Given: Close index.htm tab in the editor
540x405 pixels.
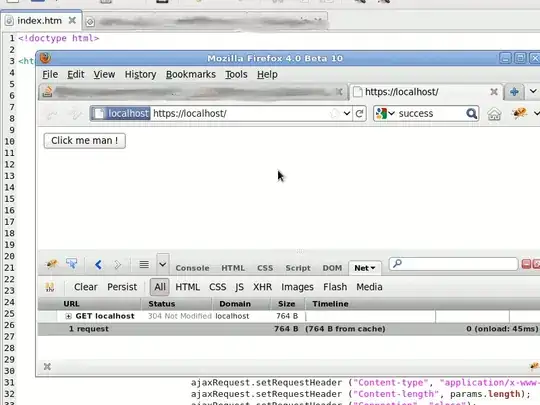Looking at the screenshot, I should pos(72,20).
